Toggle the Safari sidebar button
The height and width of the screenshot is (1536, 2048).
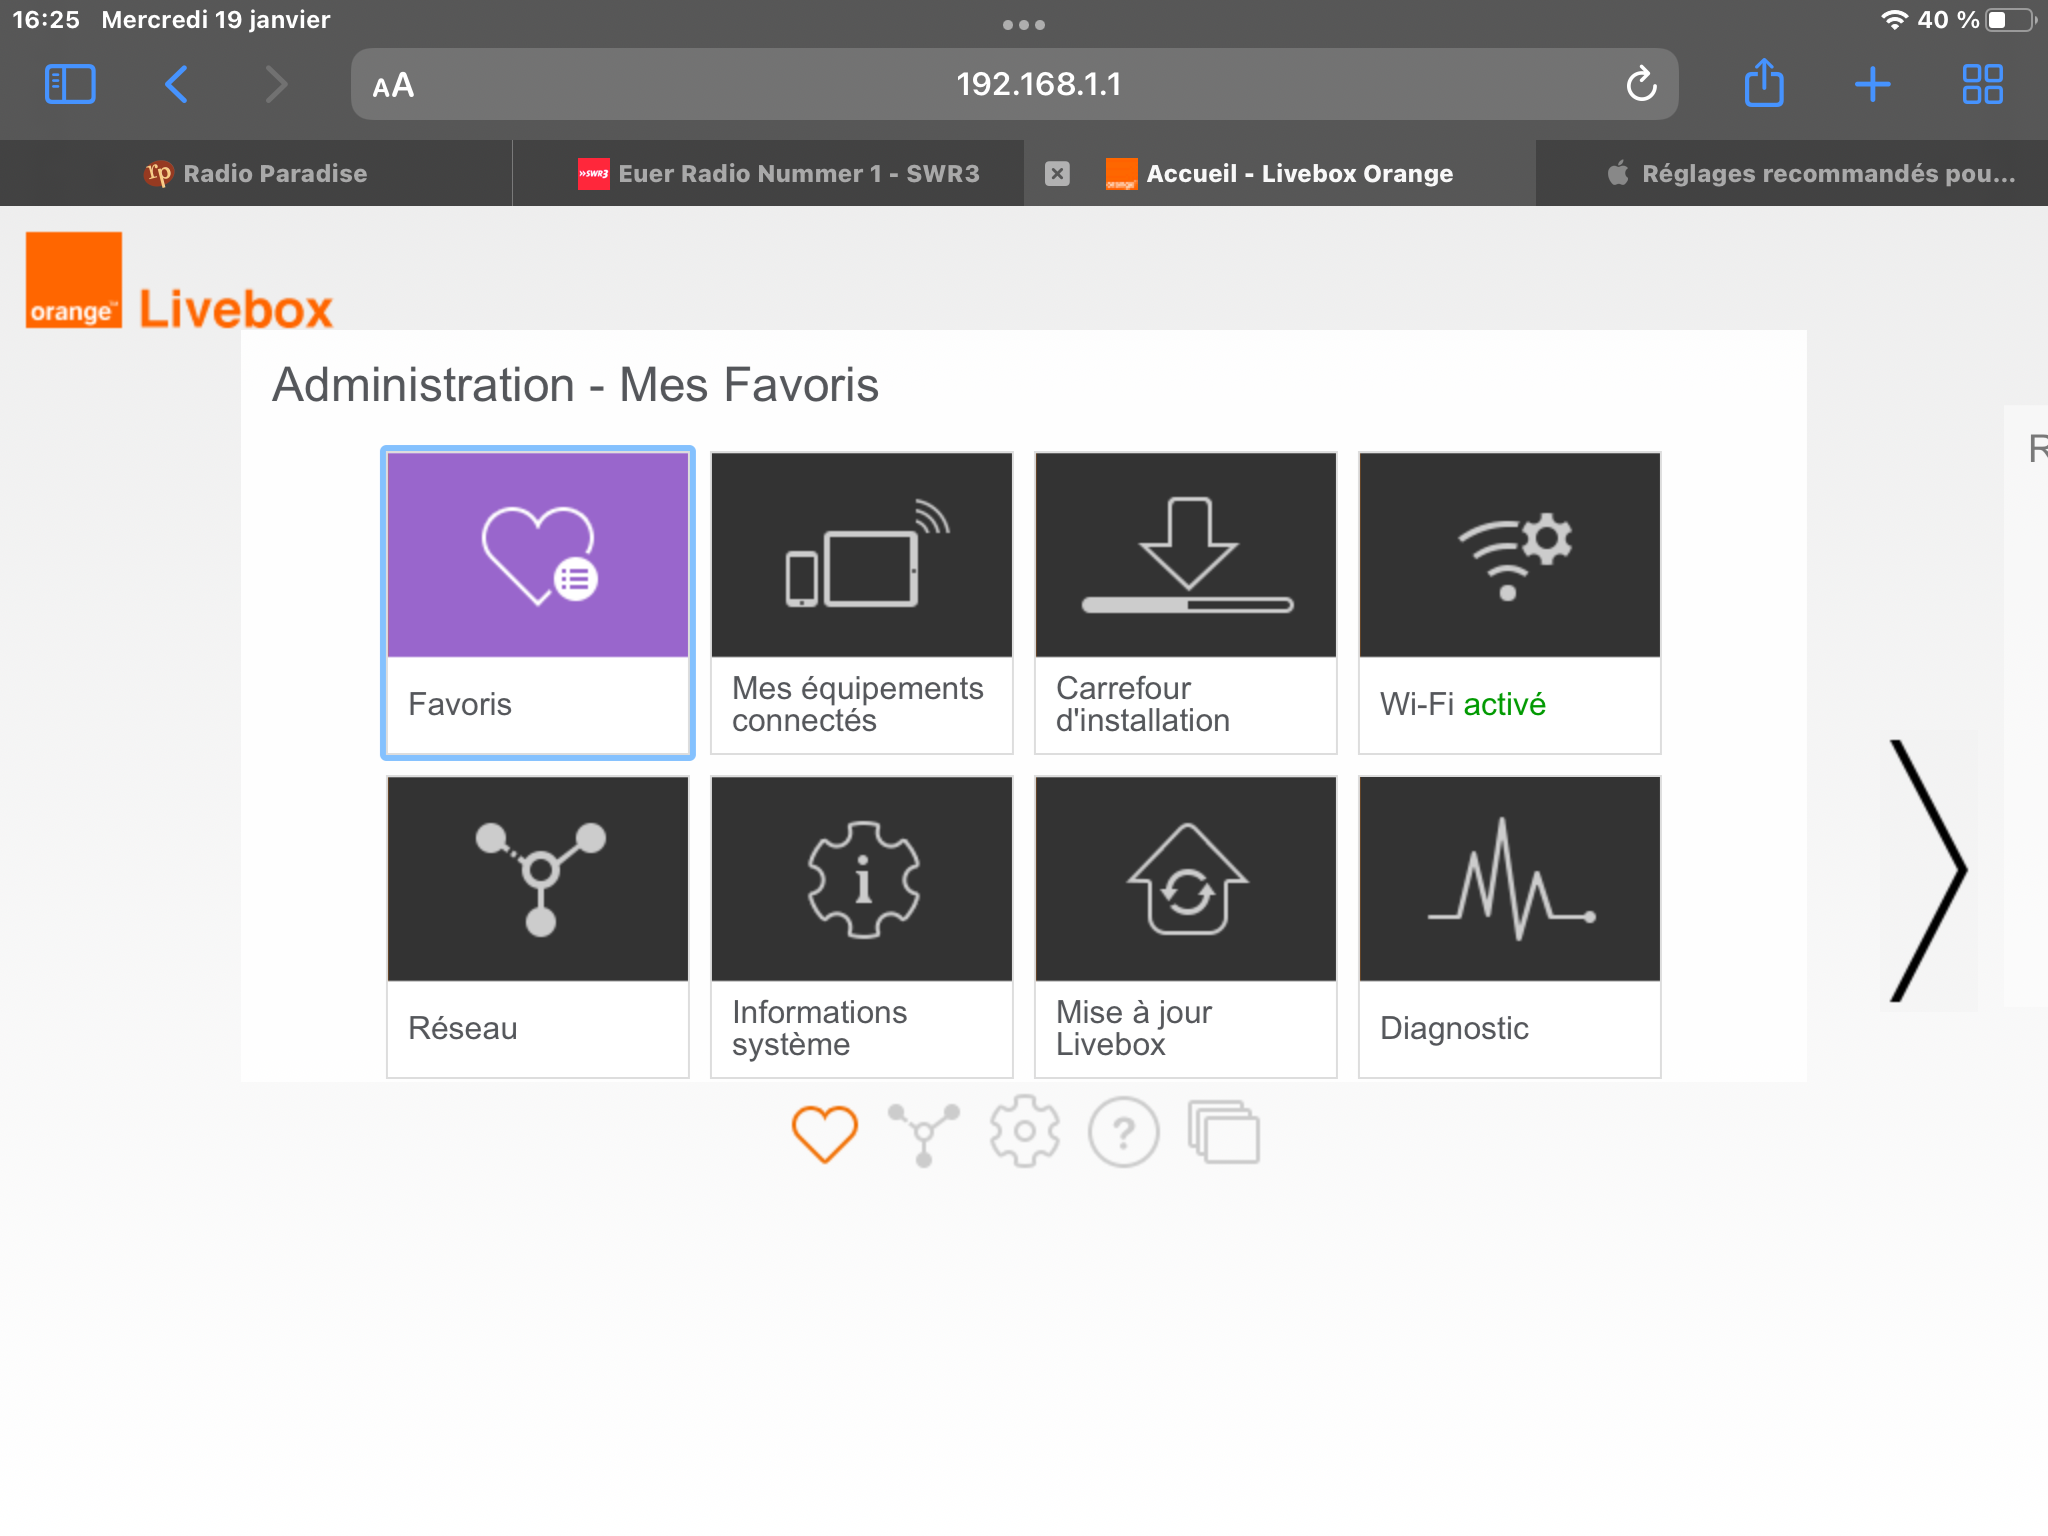pyautogui.click(x=70, y=85)
